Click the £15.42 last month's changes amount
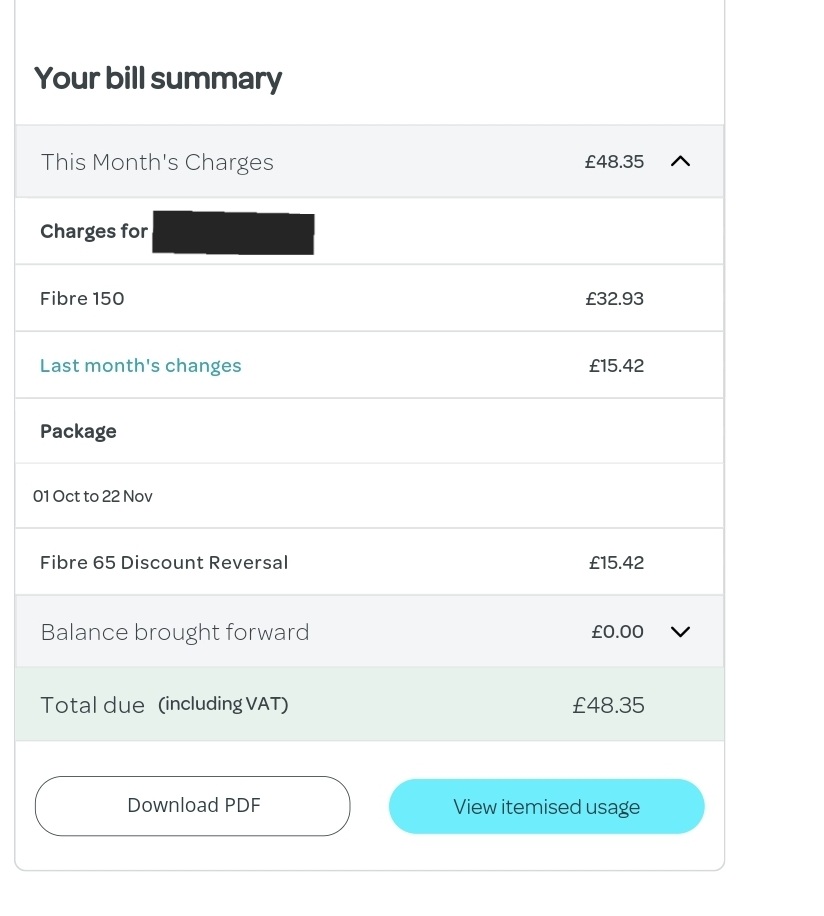Screen dimensions: 824x916 [x=616, y=365]
